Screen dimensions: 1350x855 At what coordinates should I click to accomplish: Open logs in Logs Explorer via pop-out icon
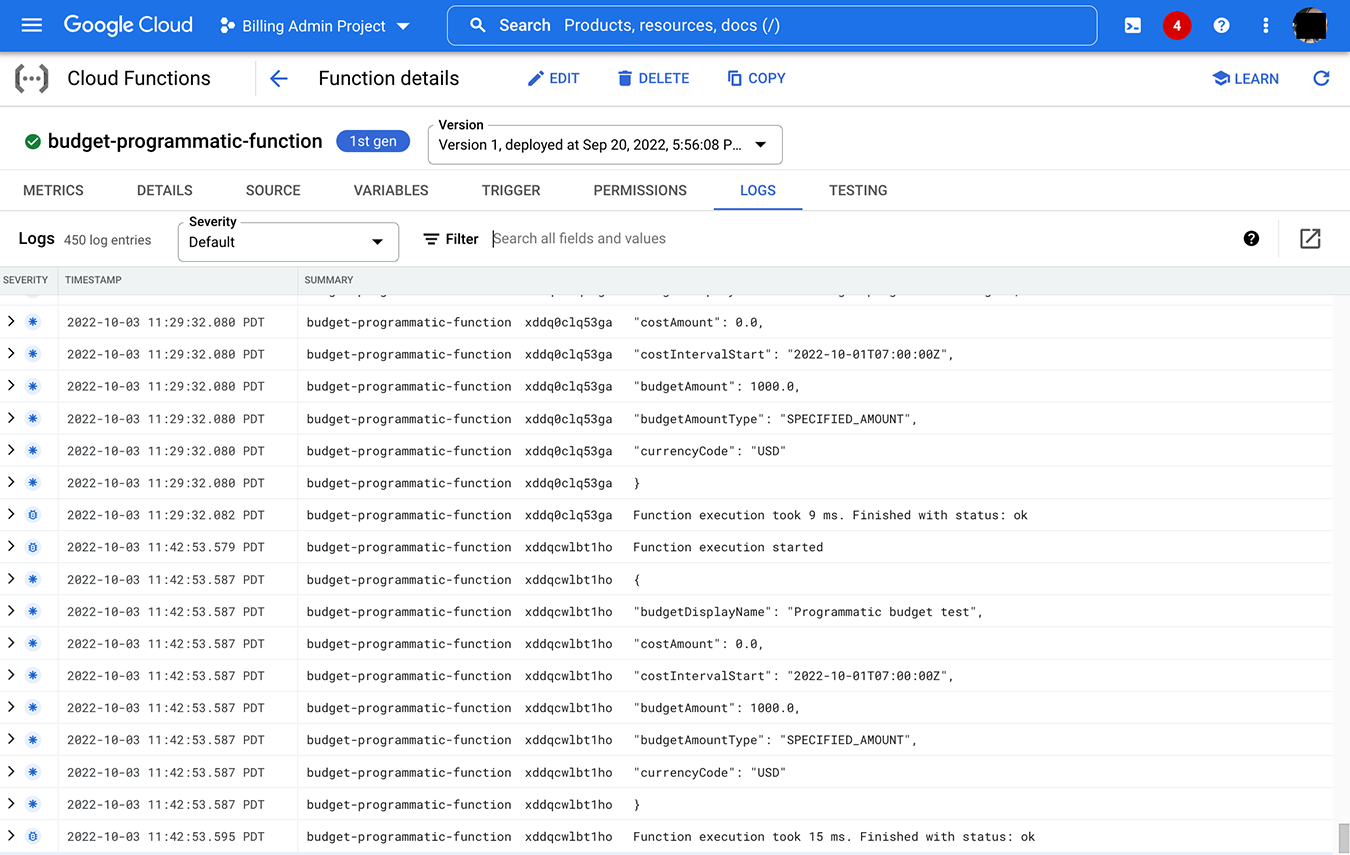1310,238
